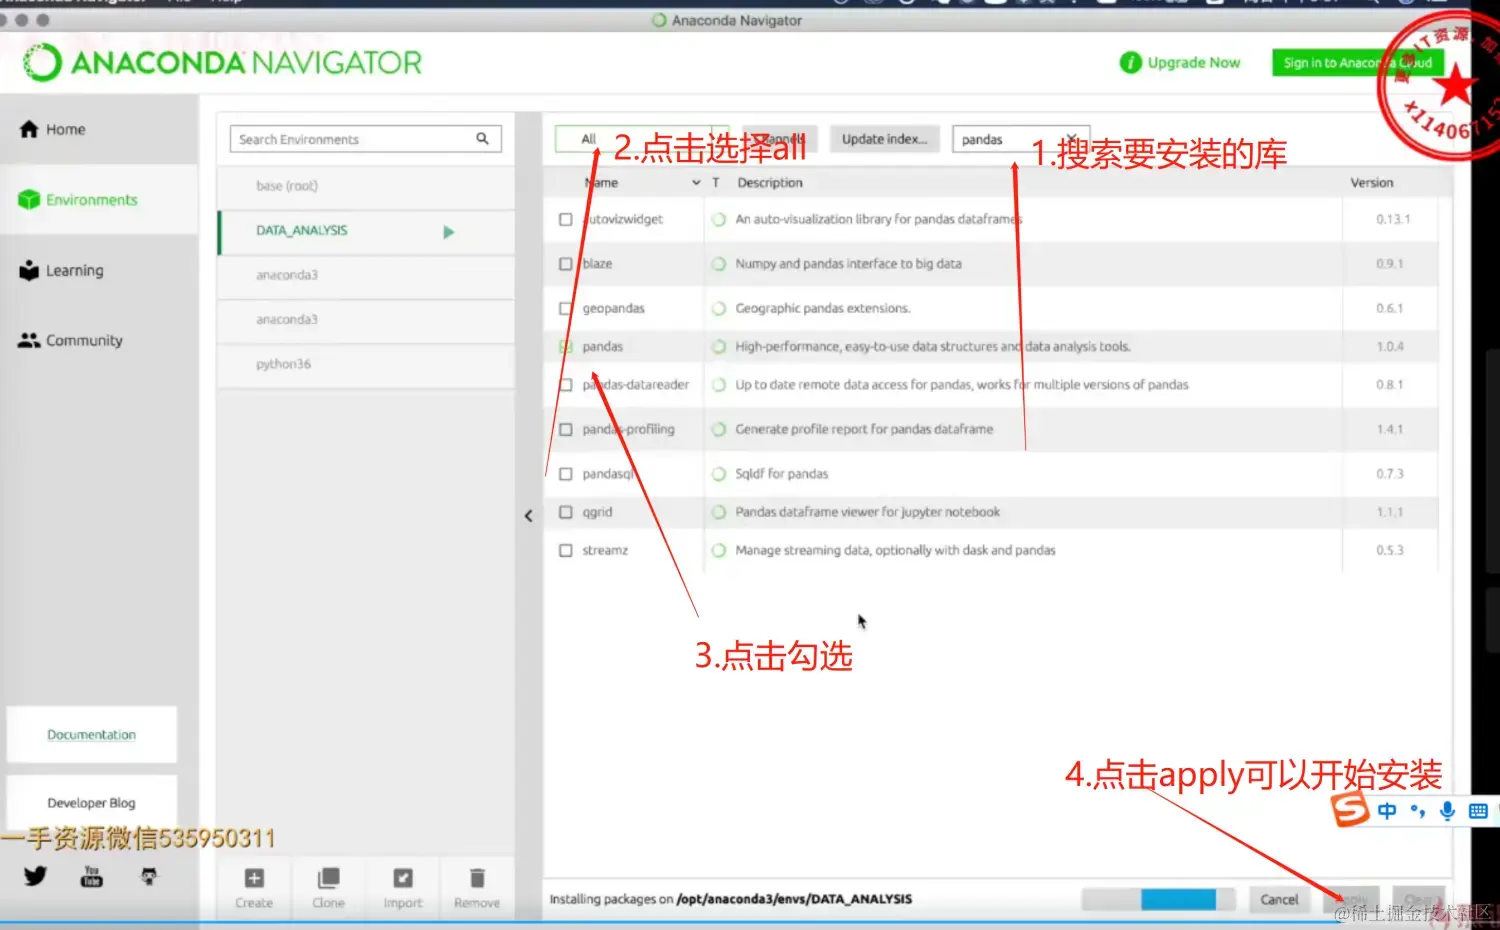Check the pandas-profiling package checkbox

tap(566, 429)
